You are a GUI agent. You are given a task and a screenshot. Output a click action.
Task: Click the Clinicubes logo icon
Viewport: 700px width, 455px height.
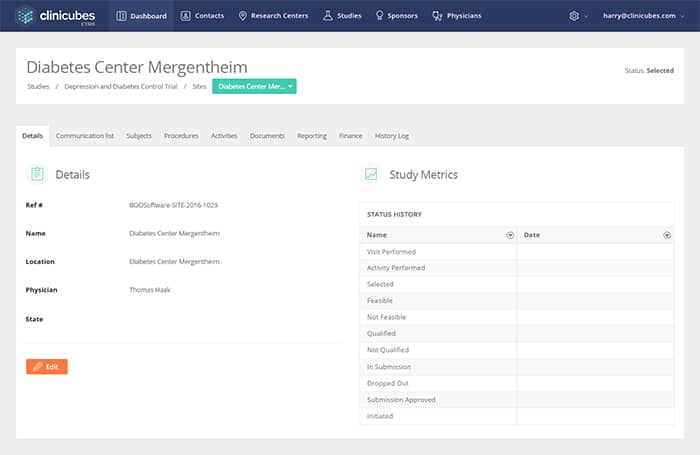[25, 16]
